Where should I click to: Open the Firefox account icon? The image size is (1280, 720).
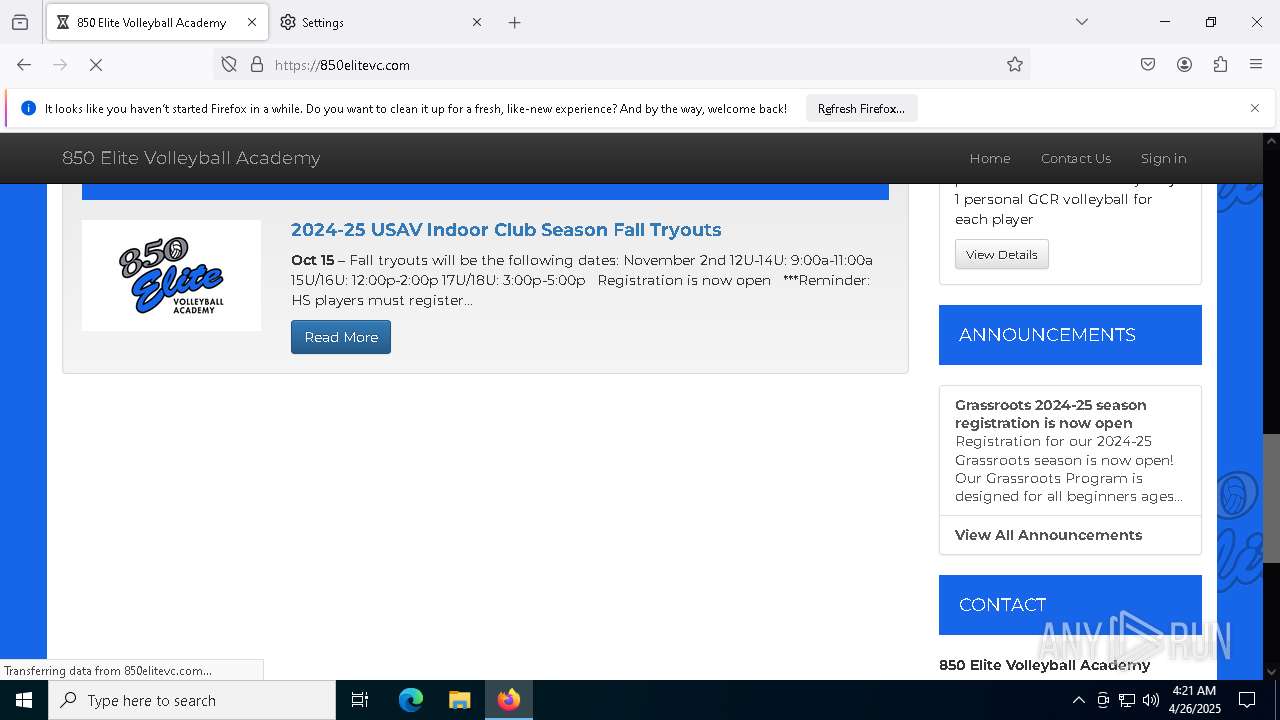[x=1184, y=65]
